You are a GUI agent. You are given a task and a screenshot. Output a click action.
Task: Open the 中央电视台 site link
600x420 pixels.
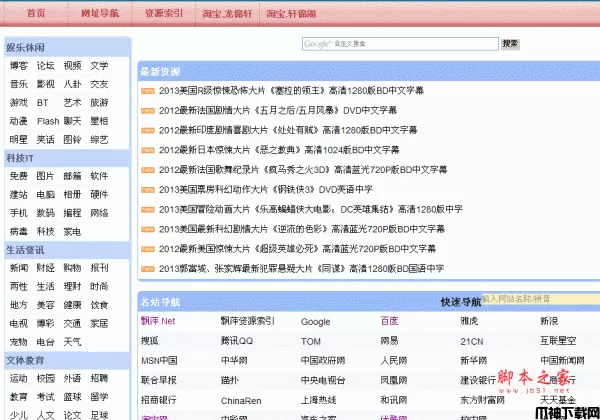click(323, 380)
